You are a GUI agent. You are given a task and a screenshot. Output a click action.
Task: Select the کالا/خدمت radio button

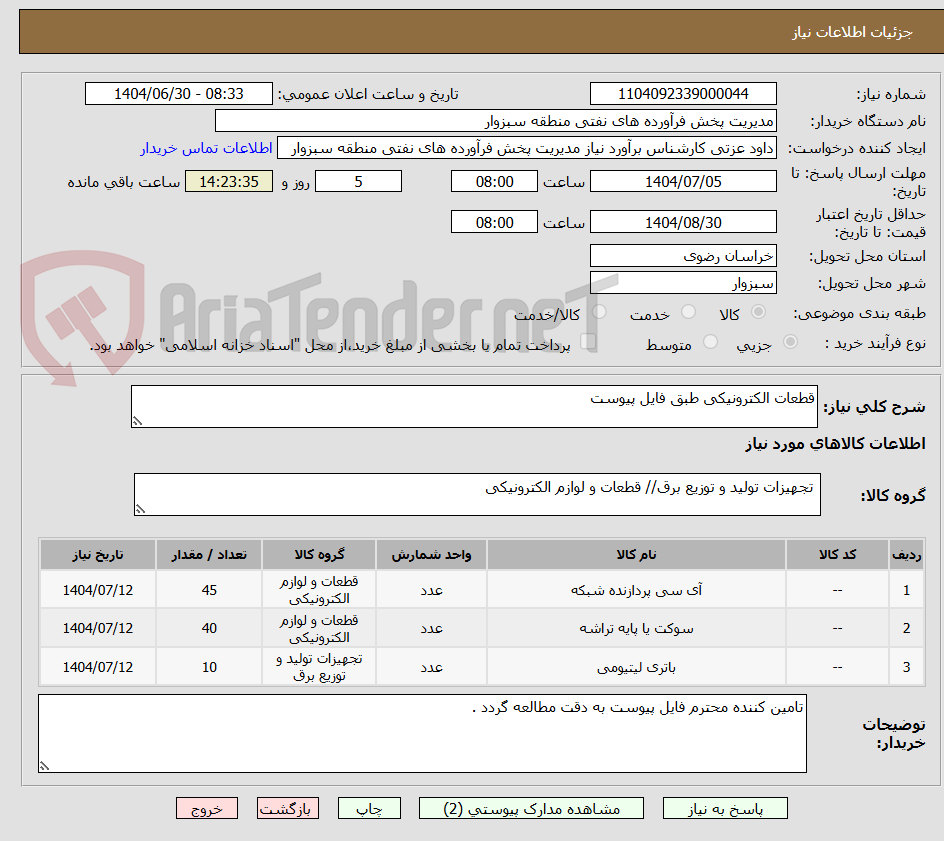[600, 312]
